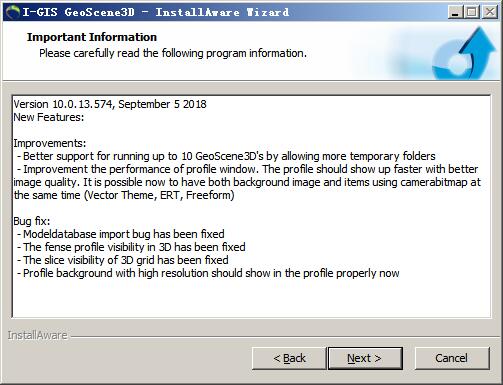Click the Improvements: heading in the notes
This screenshot has width=503, height=385.
coord(50,143)
